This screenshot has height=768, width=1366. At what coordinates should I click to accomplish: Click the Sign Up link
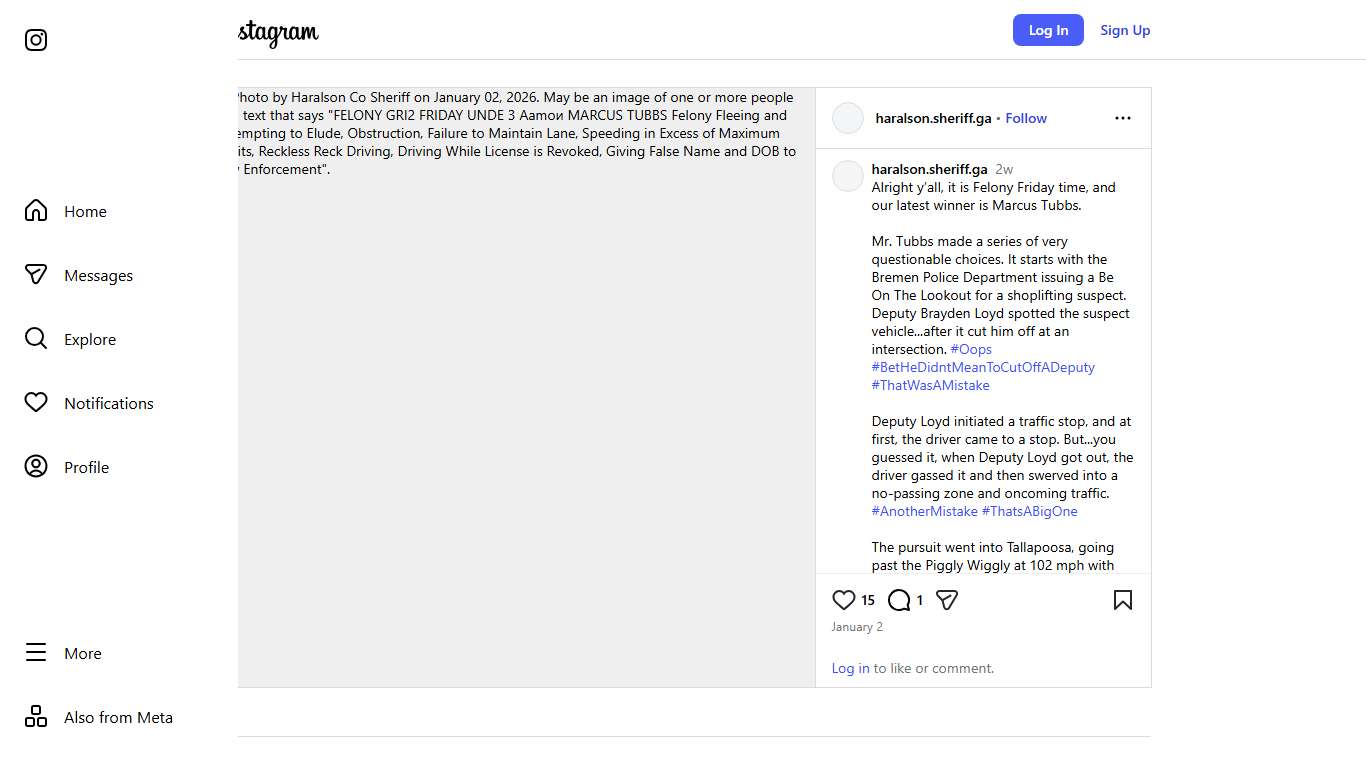click(1125, 30)
